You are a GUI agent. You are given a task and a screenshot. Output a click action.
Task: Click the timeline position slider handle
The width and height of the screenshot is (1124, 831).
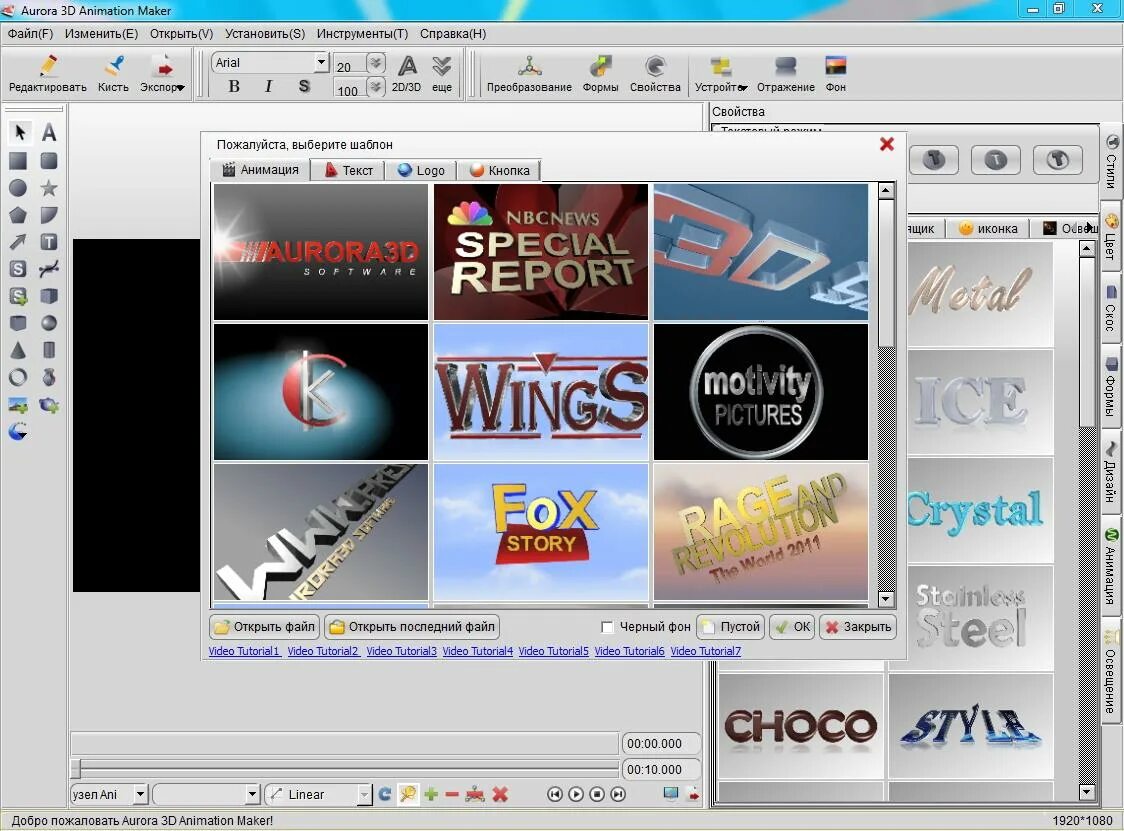tap(75, 769)
